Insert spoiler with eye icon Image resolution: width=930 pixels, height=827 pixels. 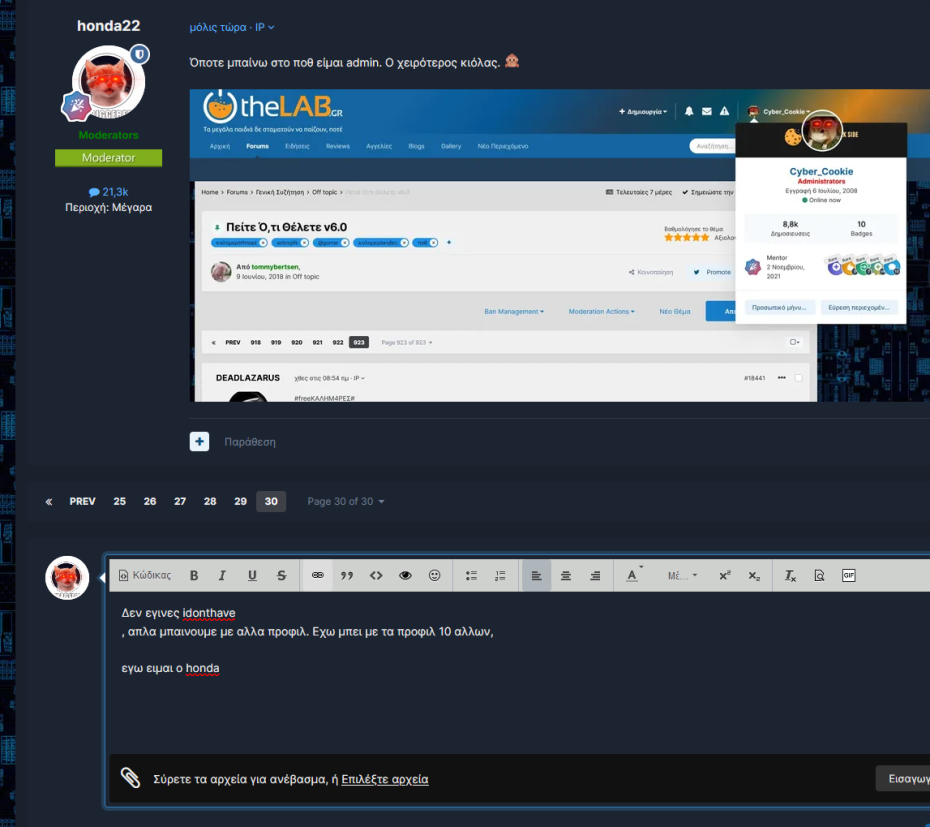tap(406, 575)
